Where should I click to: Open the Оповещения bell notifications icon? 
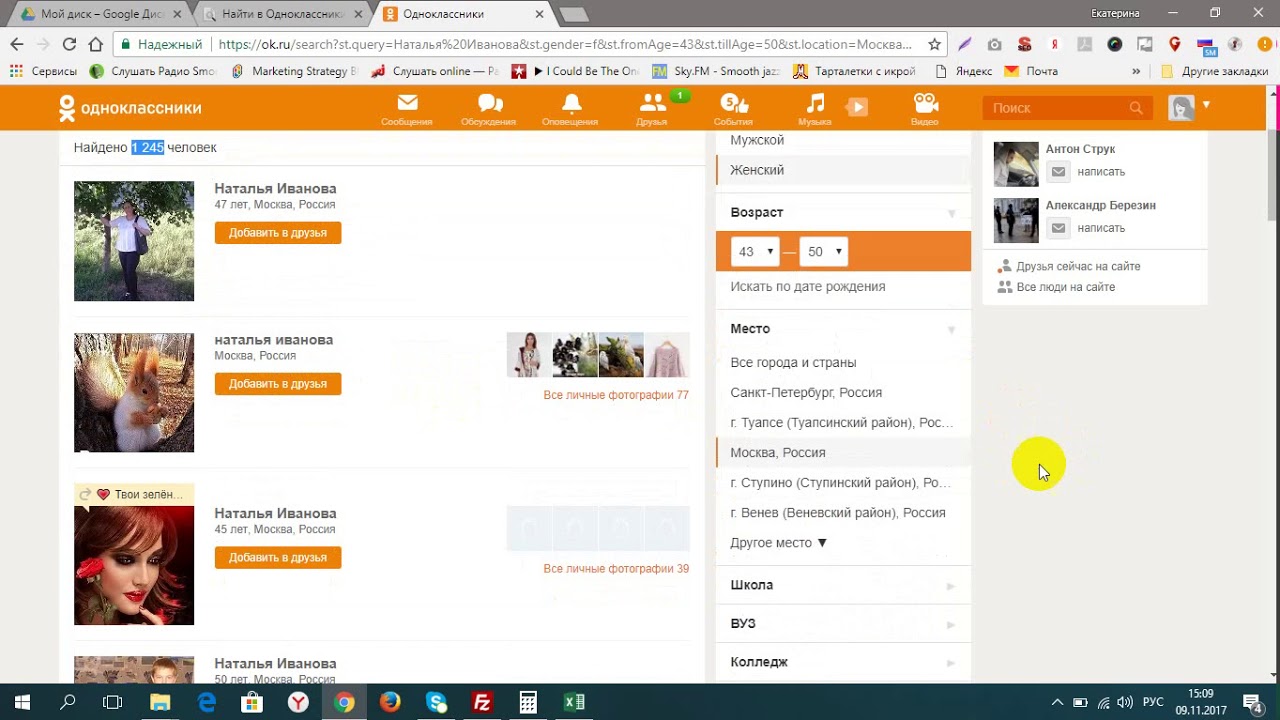[570, 108]
